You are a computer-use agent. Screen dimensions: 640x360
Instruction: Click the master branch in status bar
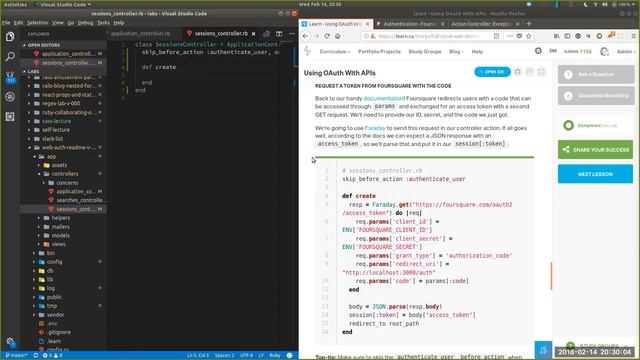(x=16, y=356)
